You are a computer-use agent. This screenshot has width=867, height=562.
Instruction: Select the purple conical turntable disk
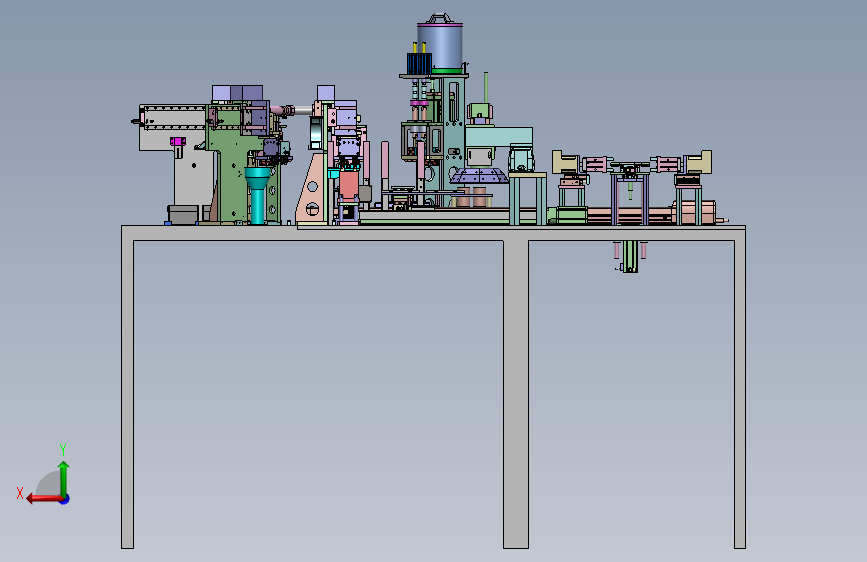click(479, 176)
